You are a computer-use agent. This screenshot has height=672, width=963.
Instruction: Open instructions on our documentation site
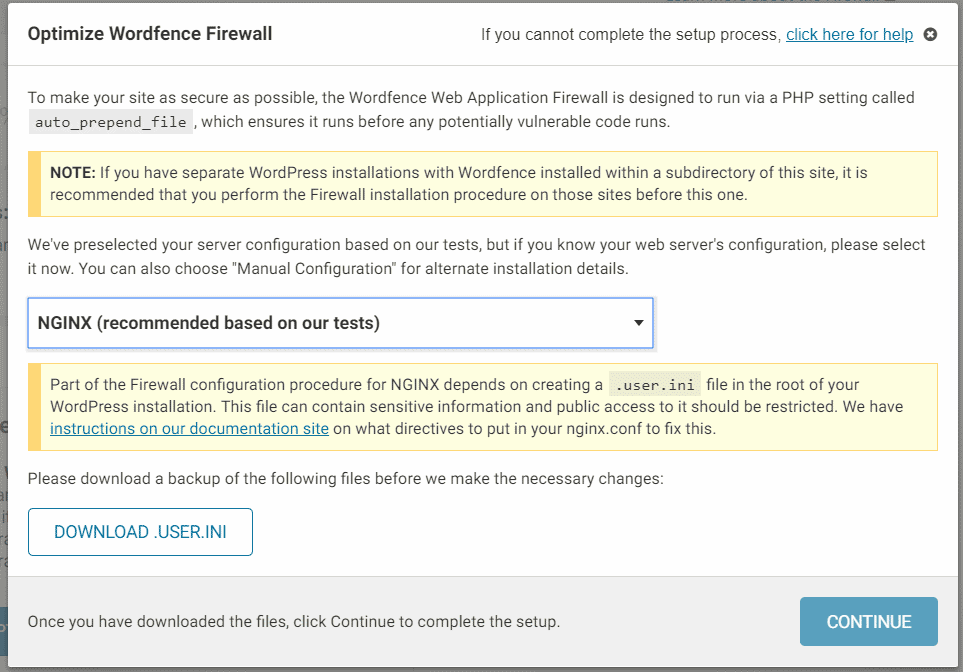pyautogui.click(x=189, y=429)
